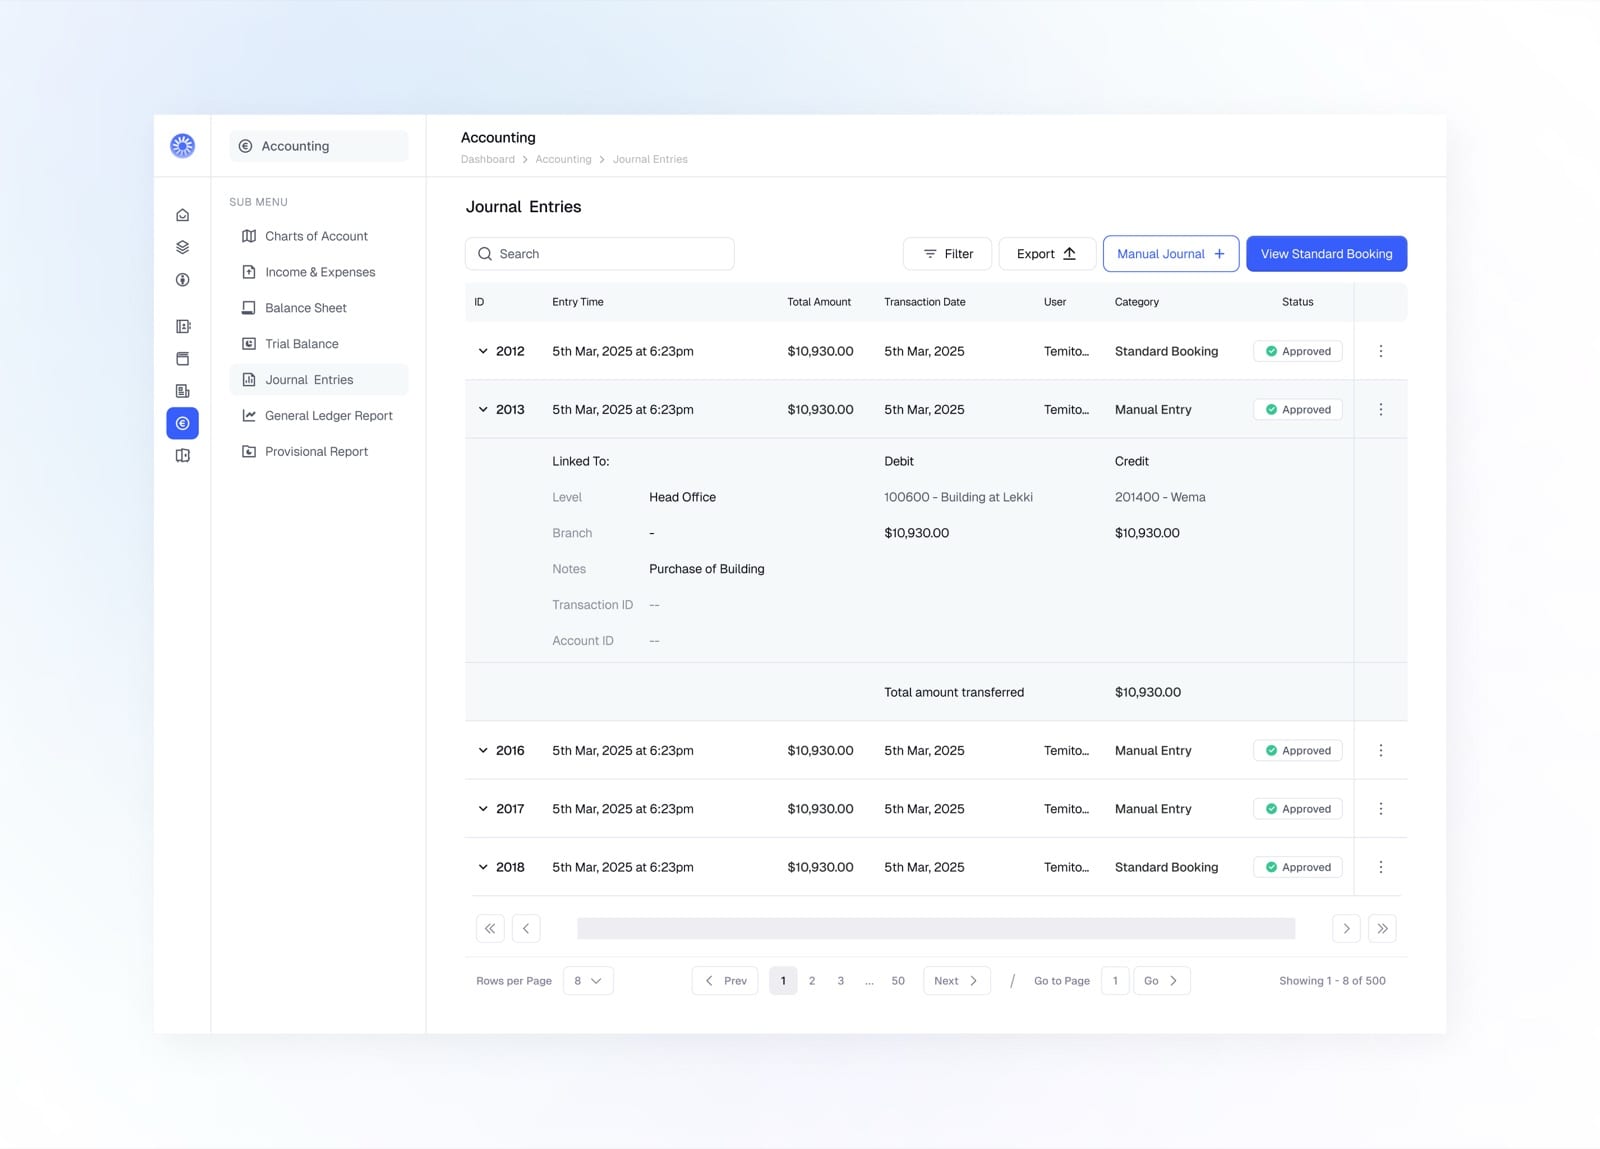The width and height of the screenshot is (1600, 1149).
Task: Click the app logo icon in sidebar
Action: (x=182, y=146)
